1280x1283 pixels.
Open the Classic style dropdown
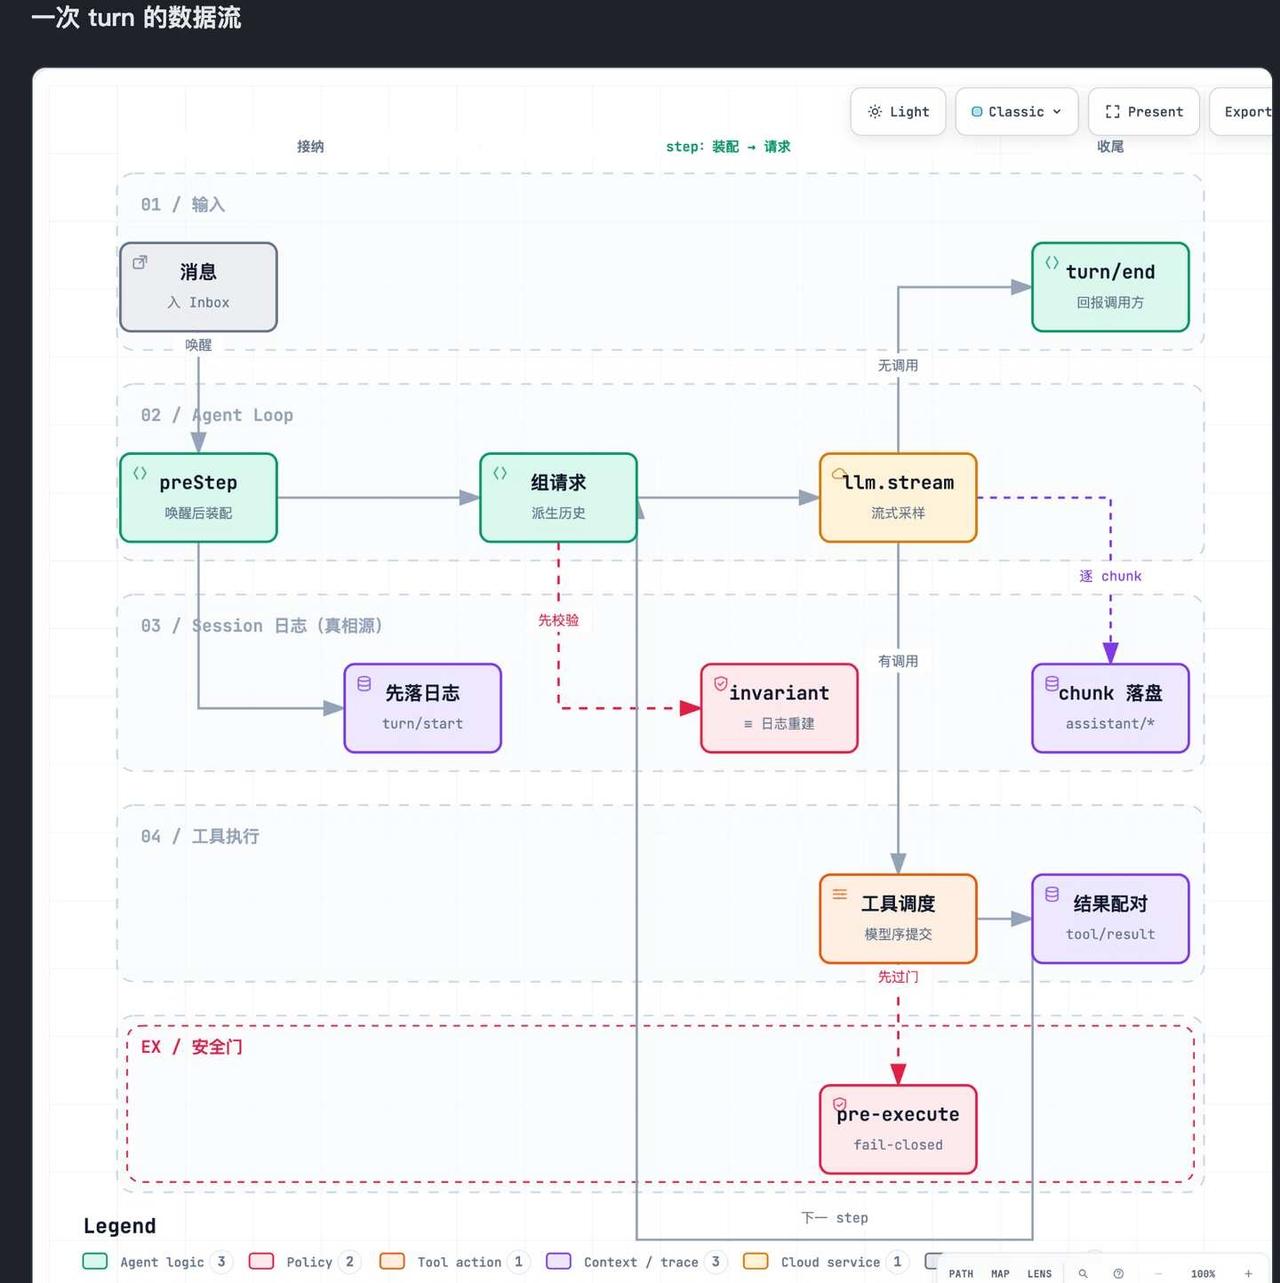(1016, 112)
